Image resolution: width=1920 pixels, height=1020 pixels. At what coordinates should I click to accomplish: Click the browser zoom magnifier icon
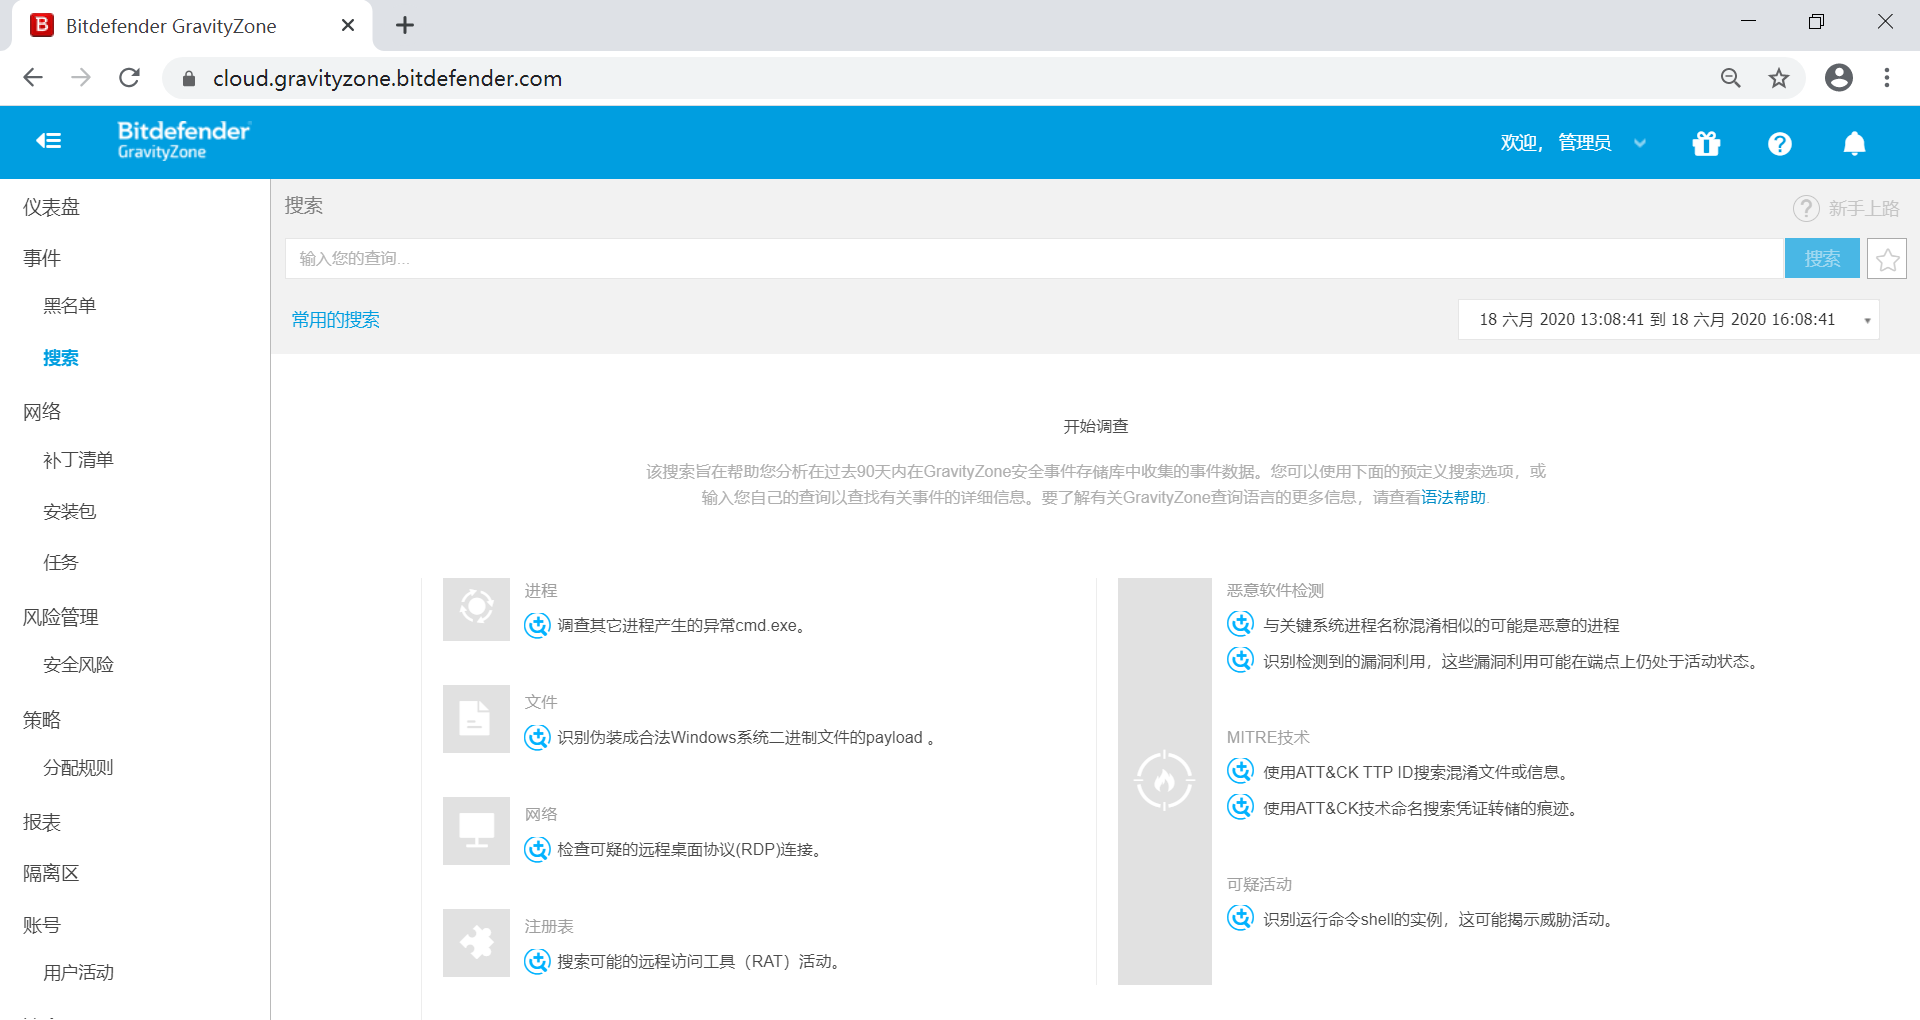pyautogui.click(x=1730, y=78)
